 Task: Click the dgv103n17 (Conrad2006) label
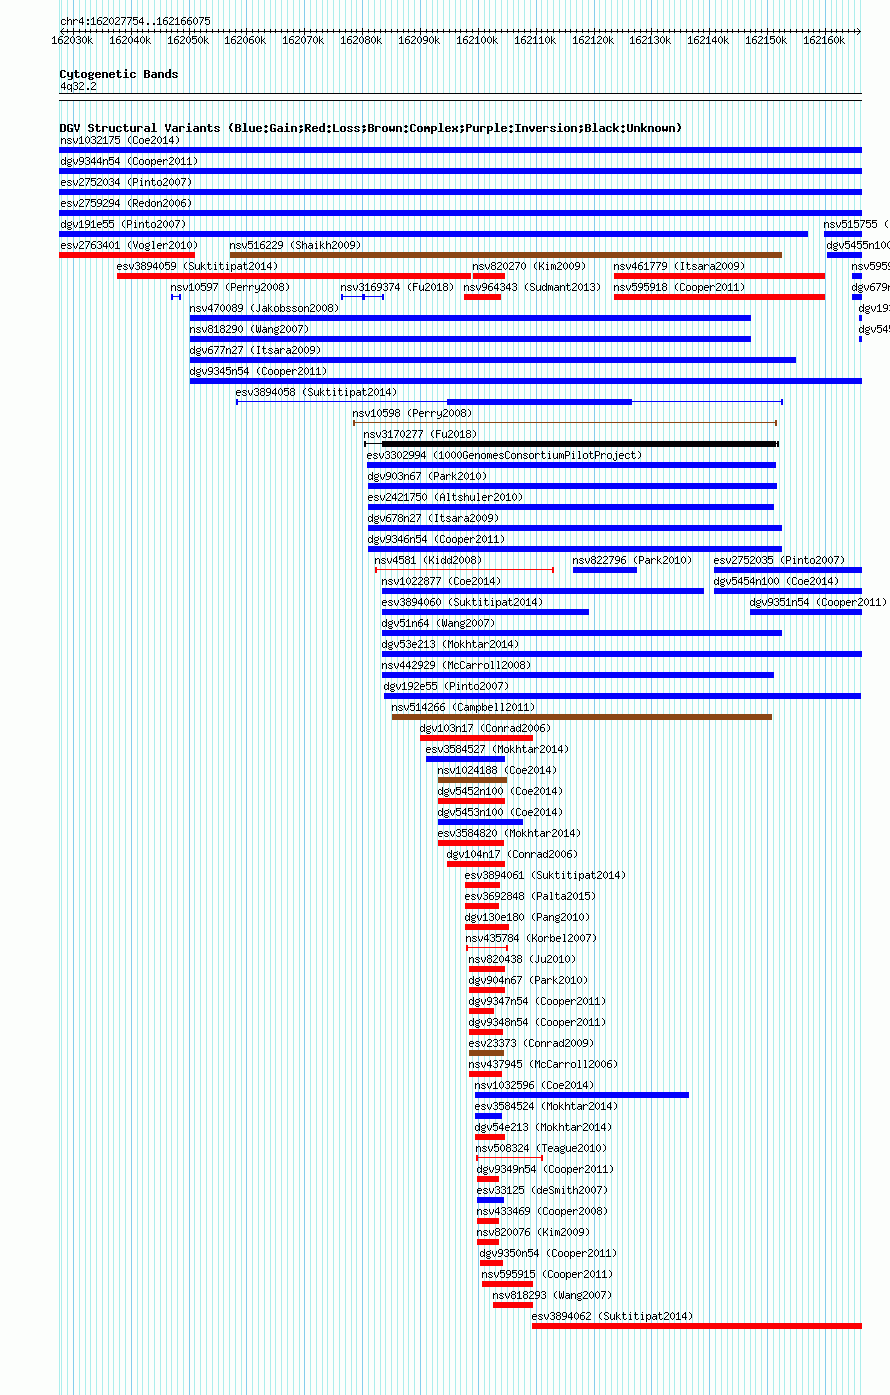tap(485, 728)
